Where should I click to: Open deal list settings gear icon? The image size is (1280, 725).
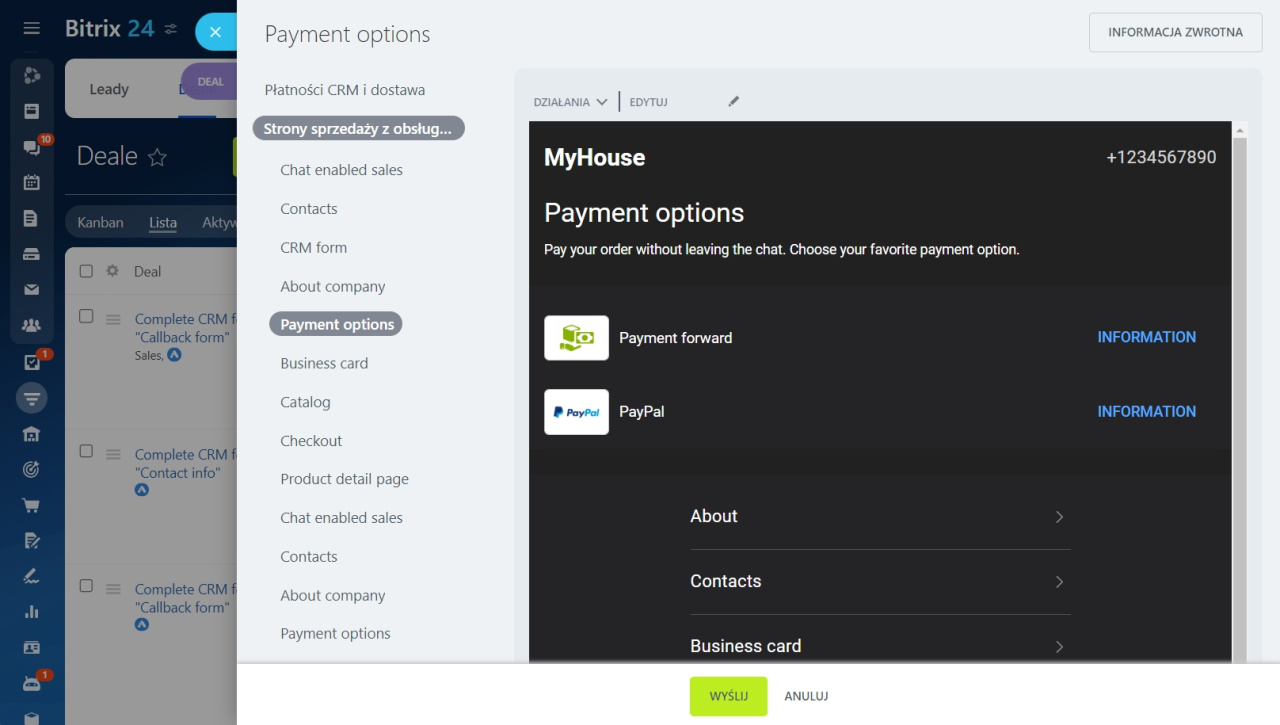113,271
